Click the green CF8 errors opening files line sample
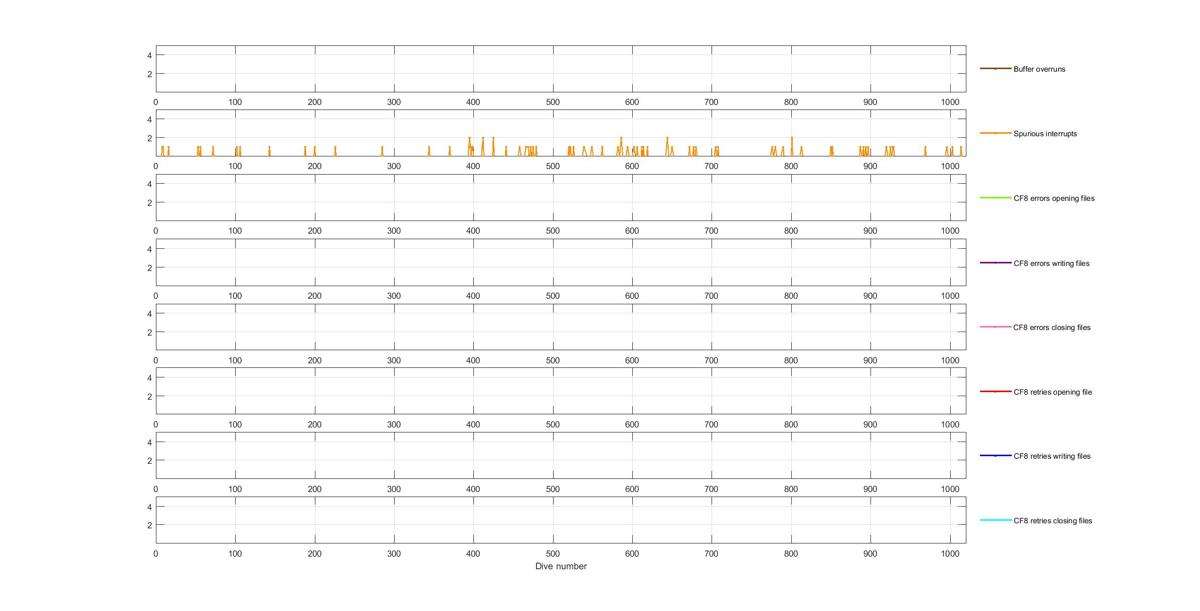The height and width of the screenshot is (611, 1200). click(x=996, y=198)
